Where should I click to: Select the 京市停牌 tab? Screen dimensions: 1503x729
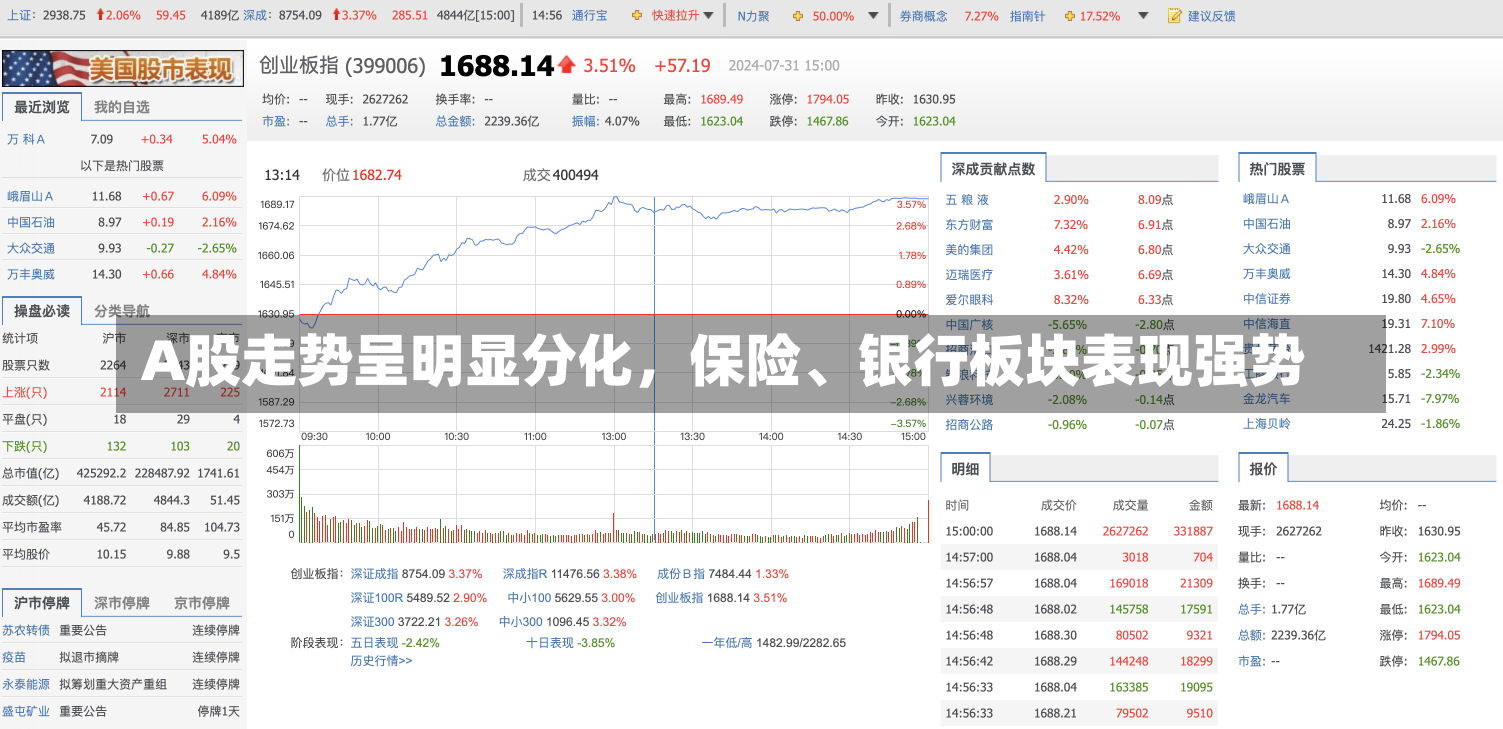point(202,603)
